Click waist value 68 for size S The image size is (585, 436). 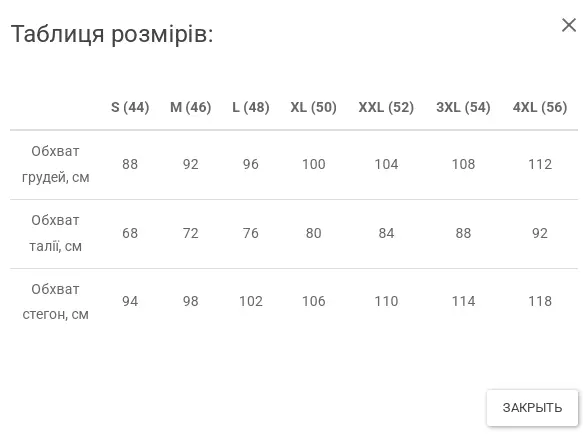(130, 233)
